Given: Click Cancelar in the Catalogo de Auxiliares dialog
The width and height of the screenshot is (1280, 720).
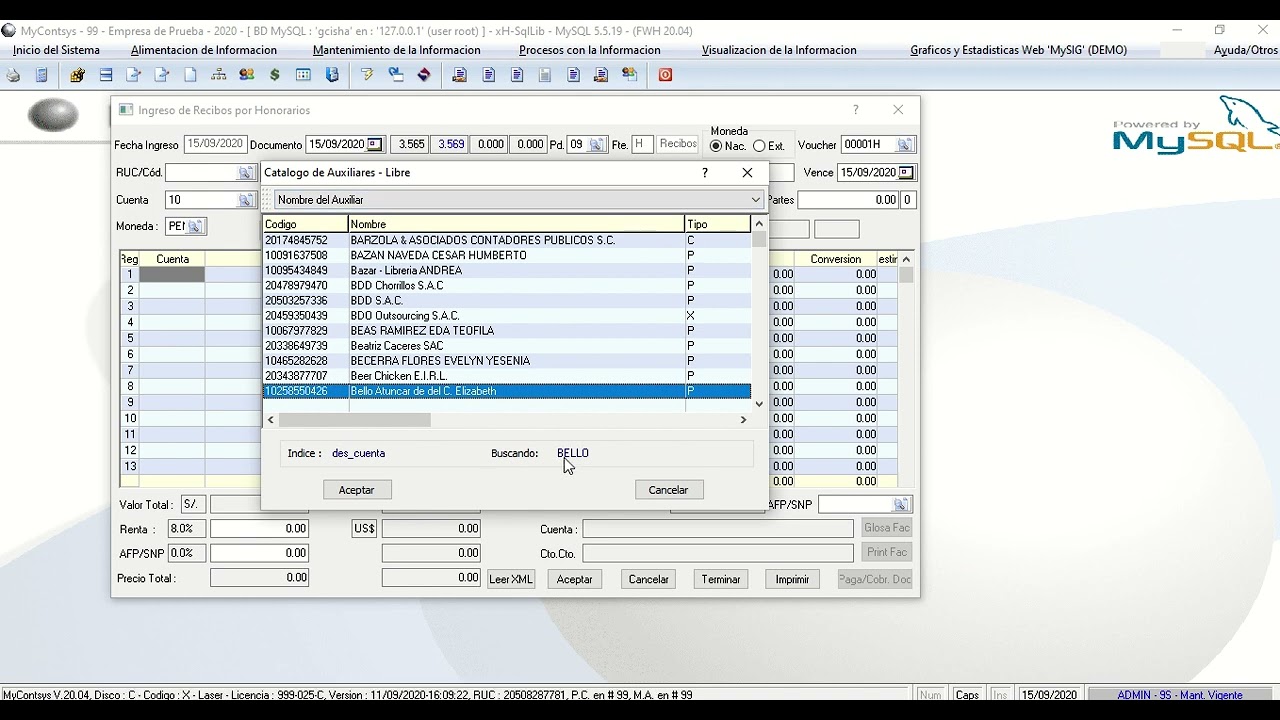Looking at the screenshot, I should point(669,490).
